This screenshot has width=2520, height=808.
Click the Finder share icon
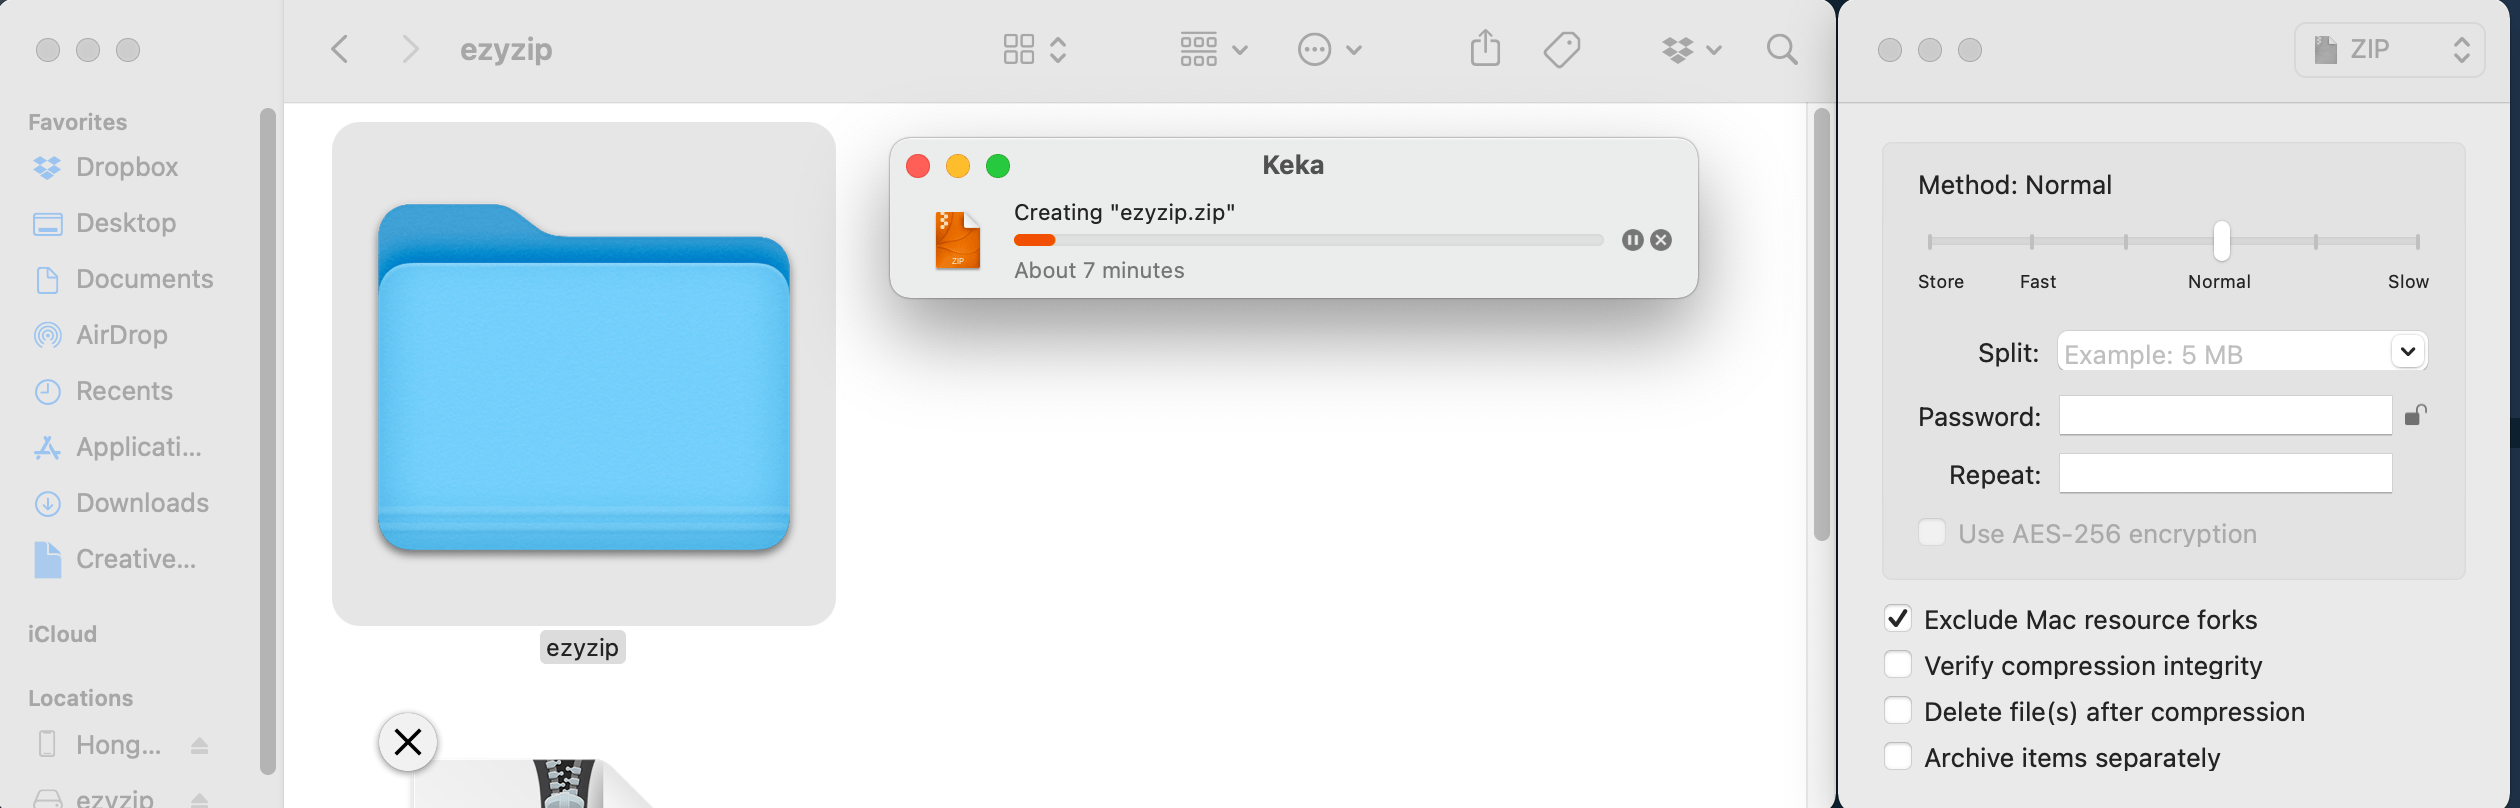point(1485,49)
